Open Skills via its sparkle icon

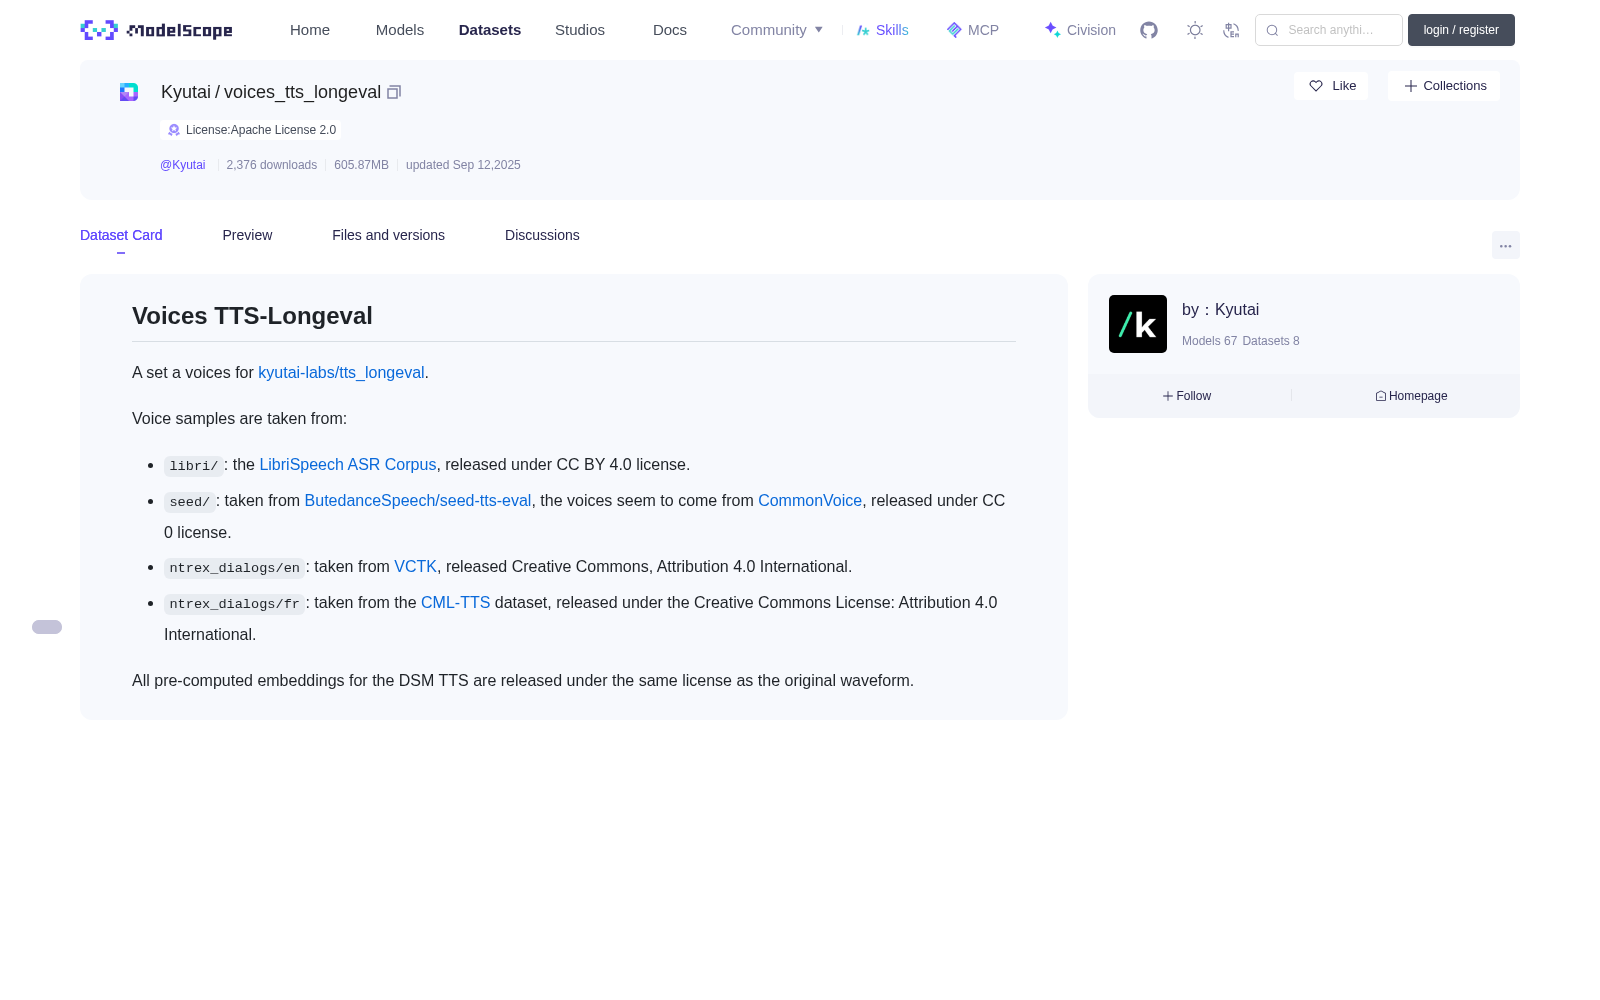coord(863,30)
